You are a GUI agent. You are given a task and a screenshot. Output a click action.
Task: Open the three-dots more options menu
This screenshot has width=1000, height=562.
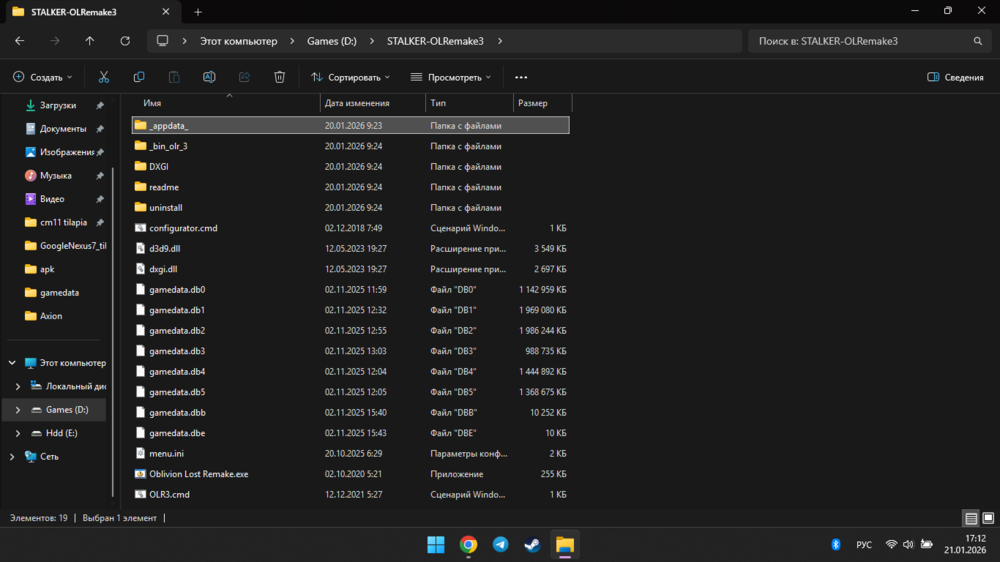520,77
